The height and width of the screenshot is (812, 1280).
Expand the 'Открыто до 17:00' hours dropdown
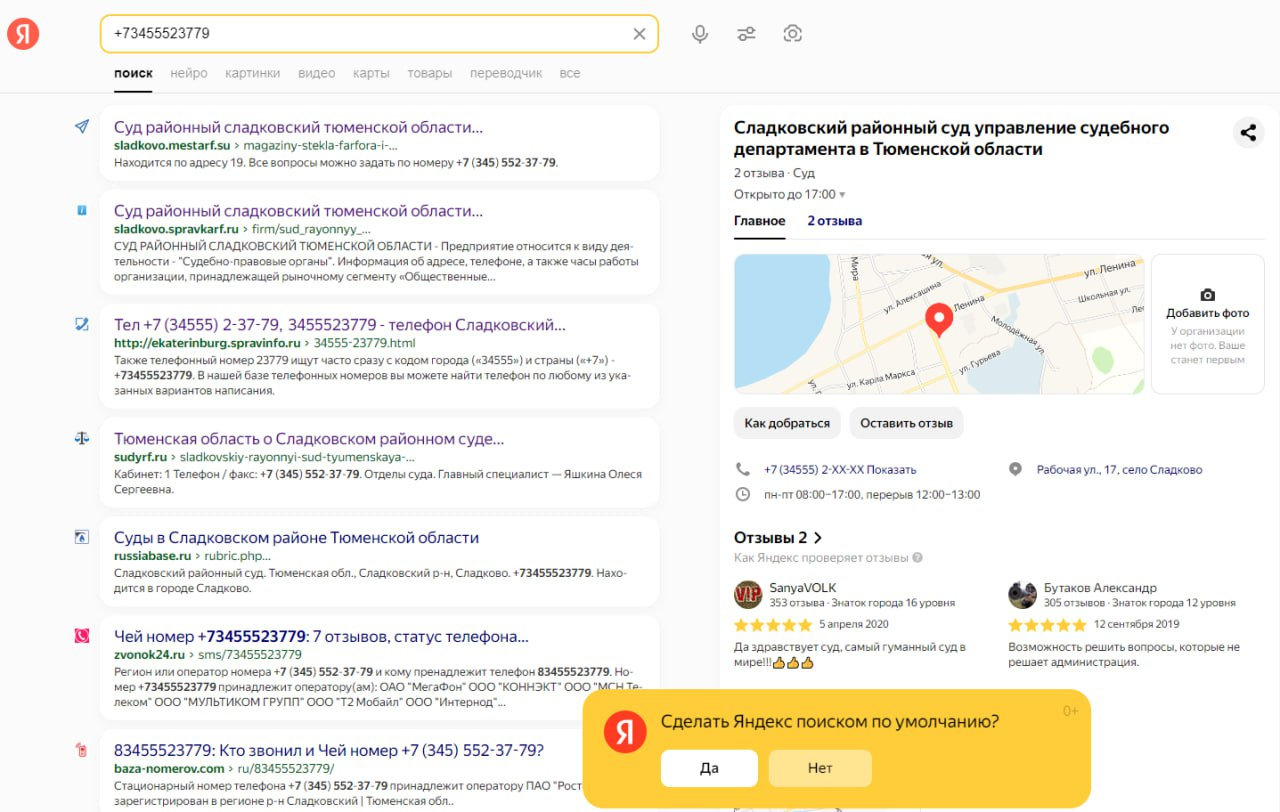pos(842,195)
